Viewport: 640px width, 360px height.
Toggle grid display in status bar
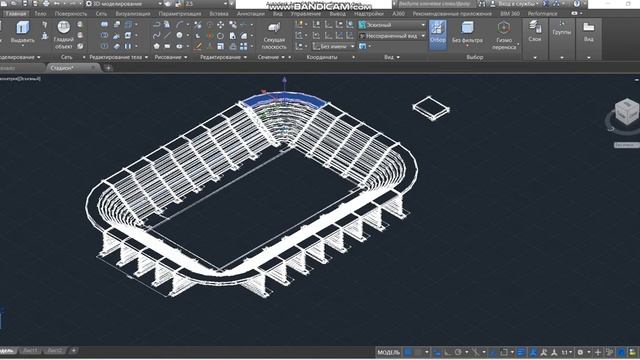click(x=408, y=352)
